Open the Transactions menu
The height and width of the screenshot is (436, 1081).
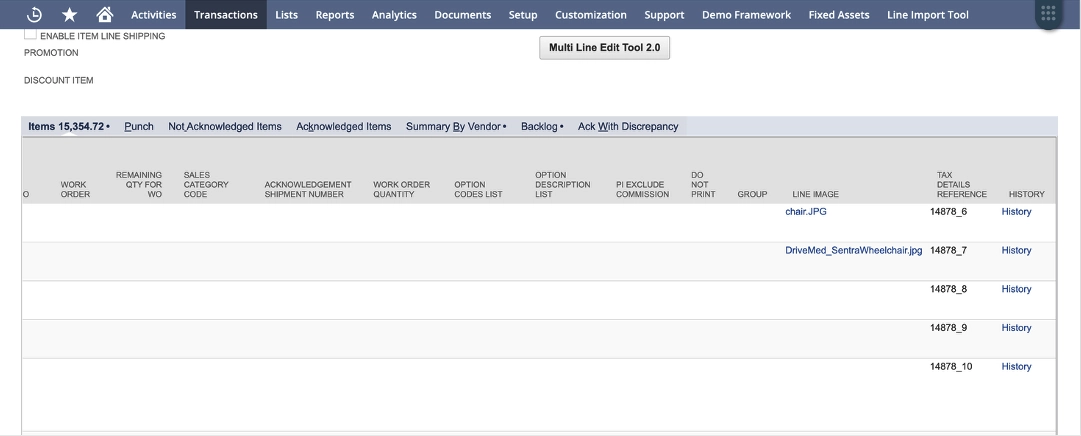(226, 14)
